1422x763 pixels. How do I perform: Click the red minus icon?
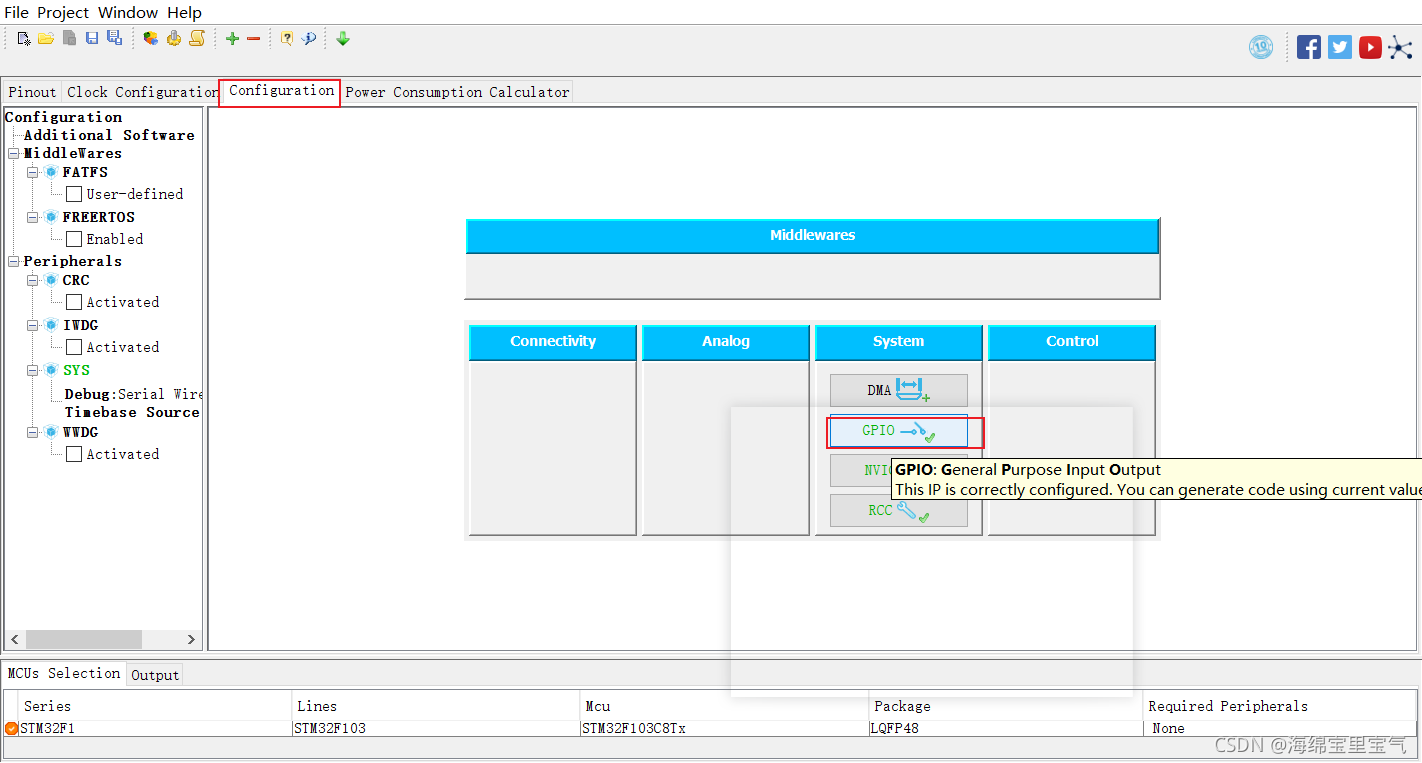point(254,38)
